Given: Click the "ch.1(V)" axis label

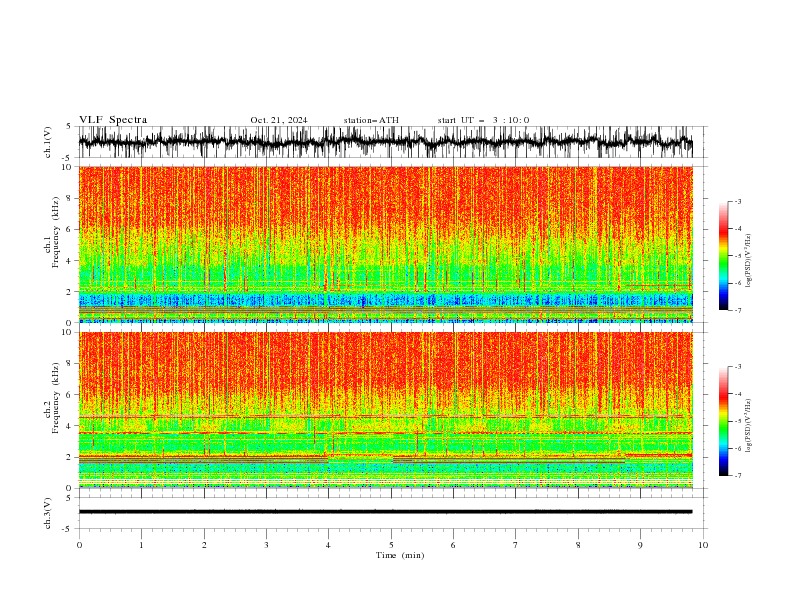Looking at the screenshot, I should pos(48,142).
